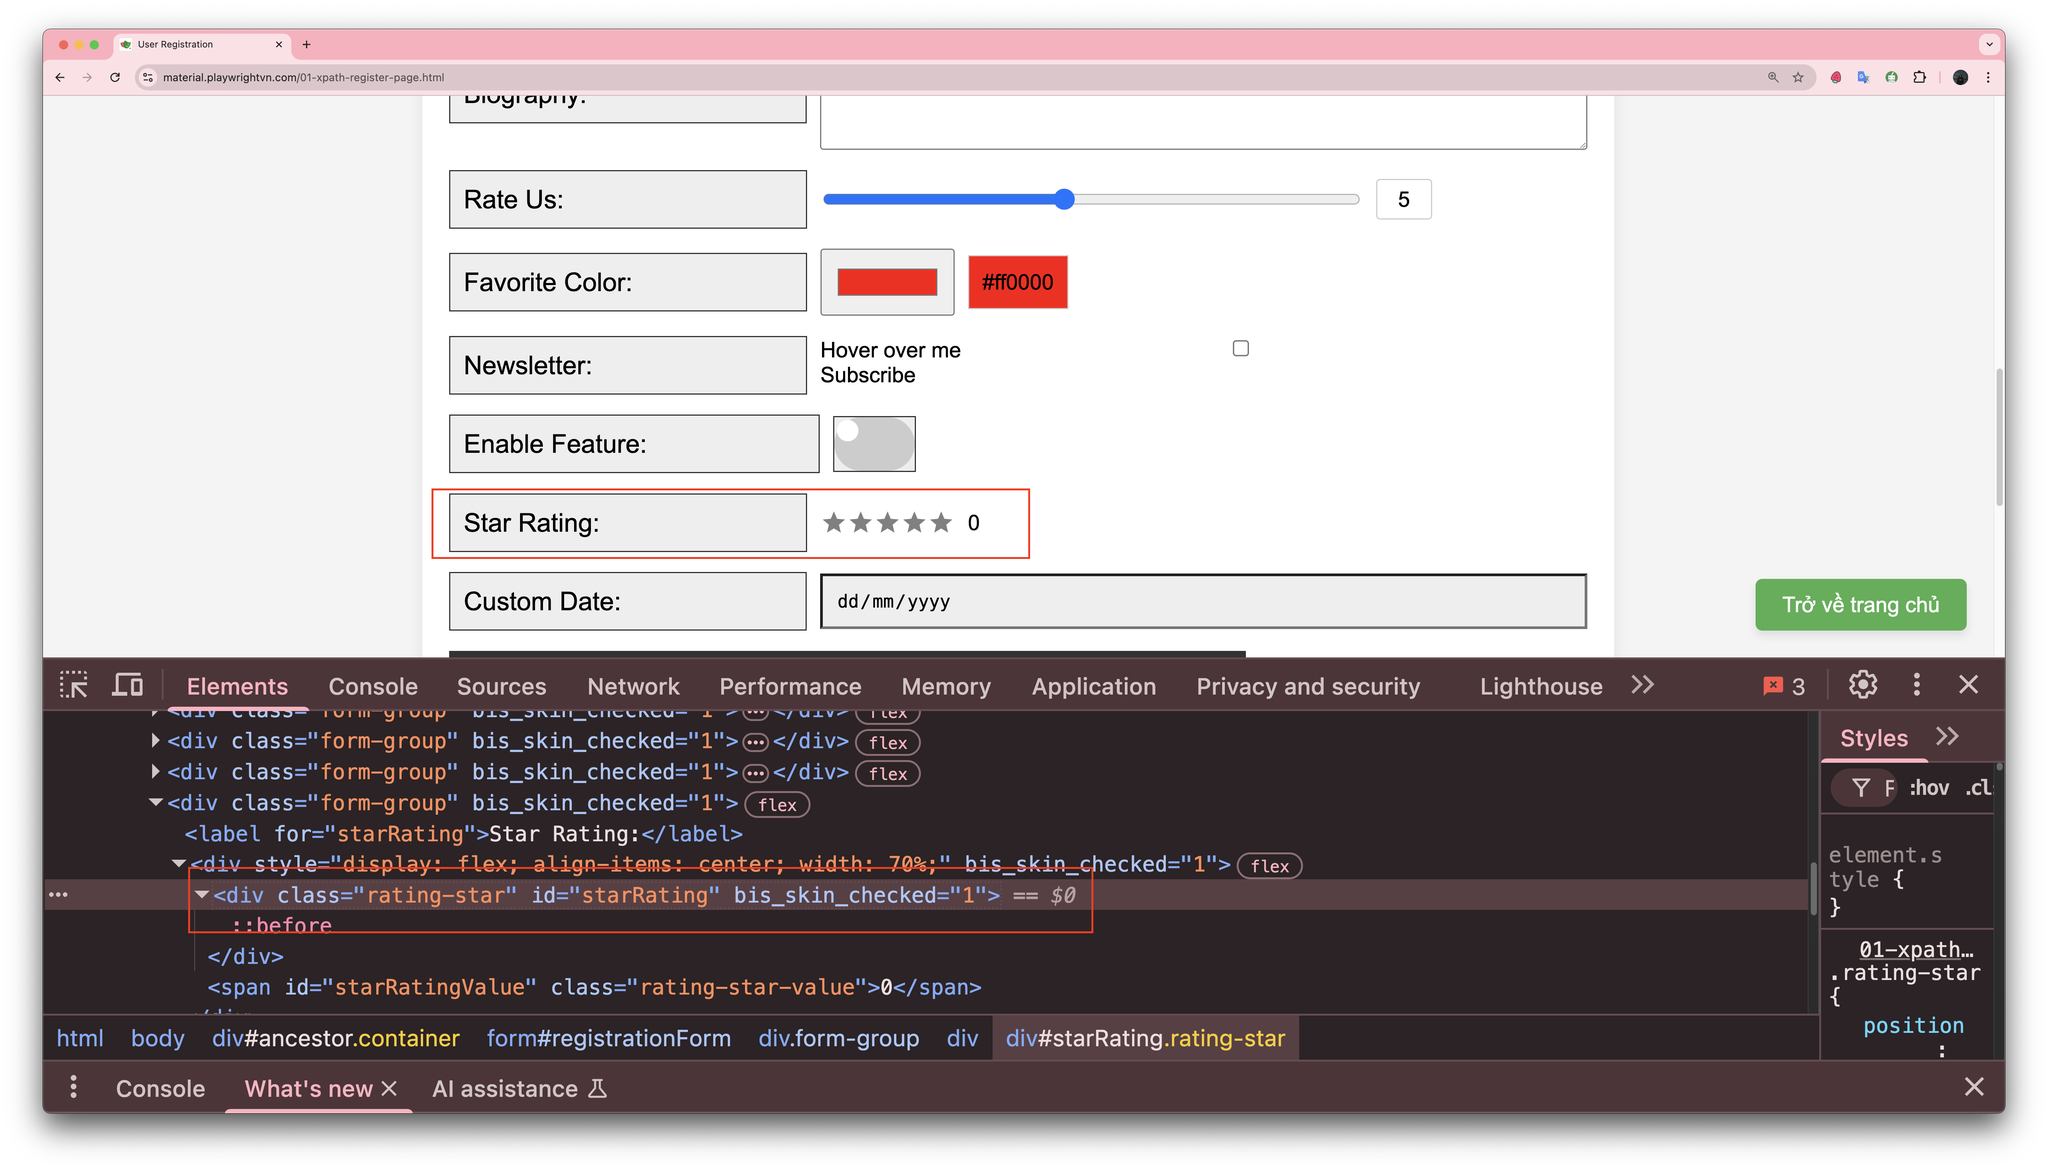Click the browser reload icon

[x=115, y=77]
